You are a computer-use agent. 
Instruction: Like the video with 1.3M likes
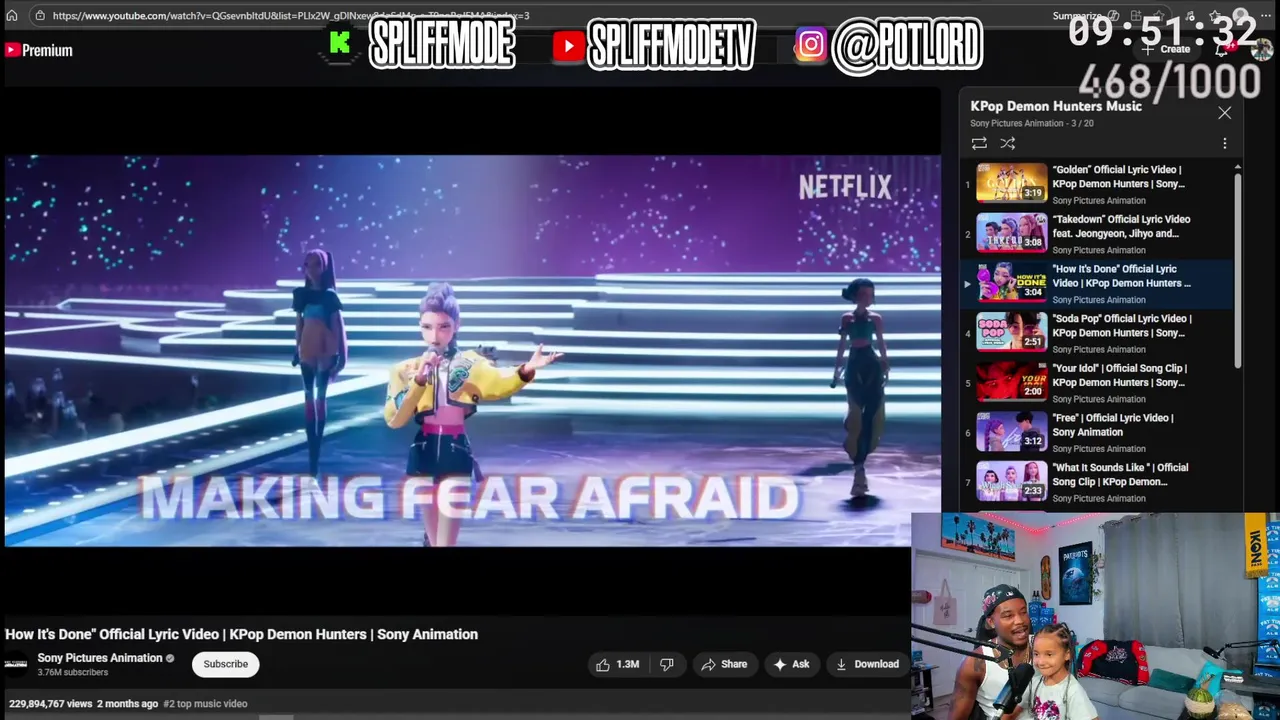[617, 664]
